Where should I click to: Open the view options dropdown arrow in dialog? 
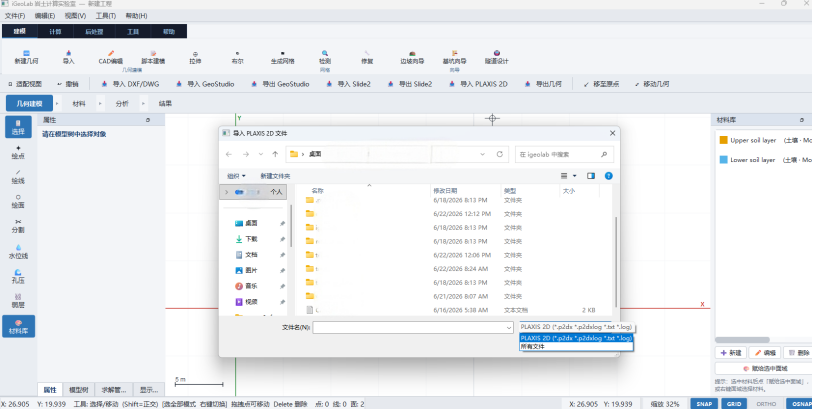click(x=574, y=176)
